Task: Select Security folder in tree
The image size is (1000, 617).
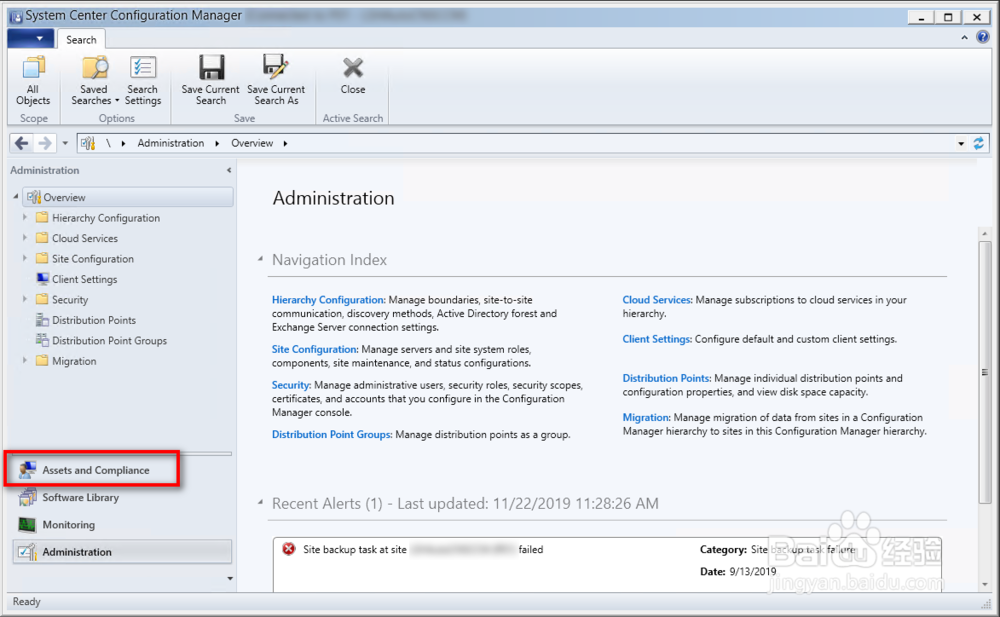Action: (x=62, y=300)
